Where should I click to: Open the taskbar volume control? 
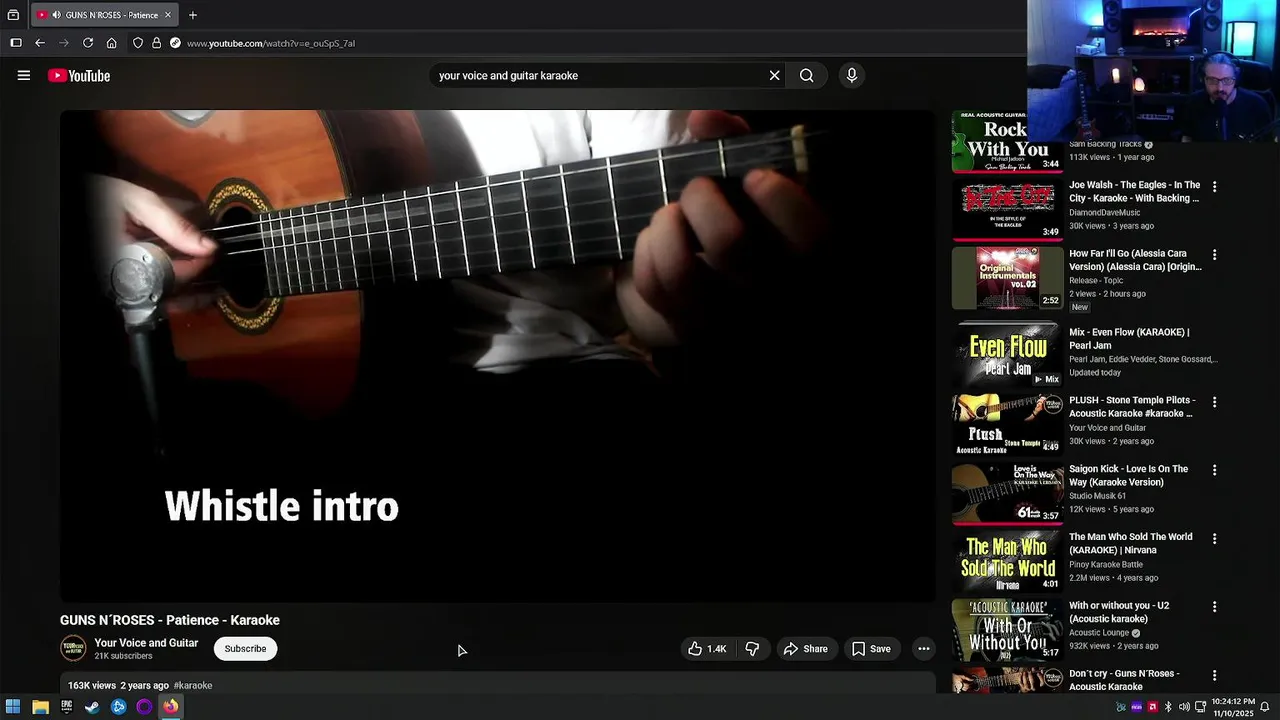1184,707
